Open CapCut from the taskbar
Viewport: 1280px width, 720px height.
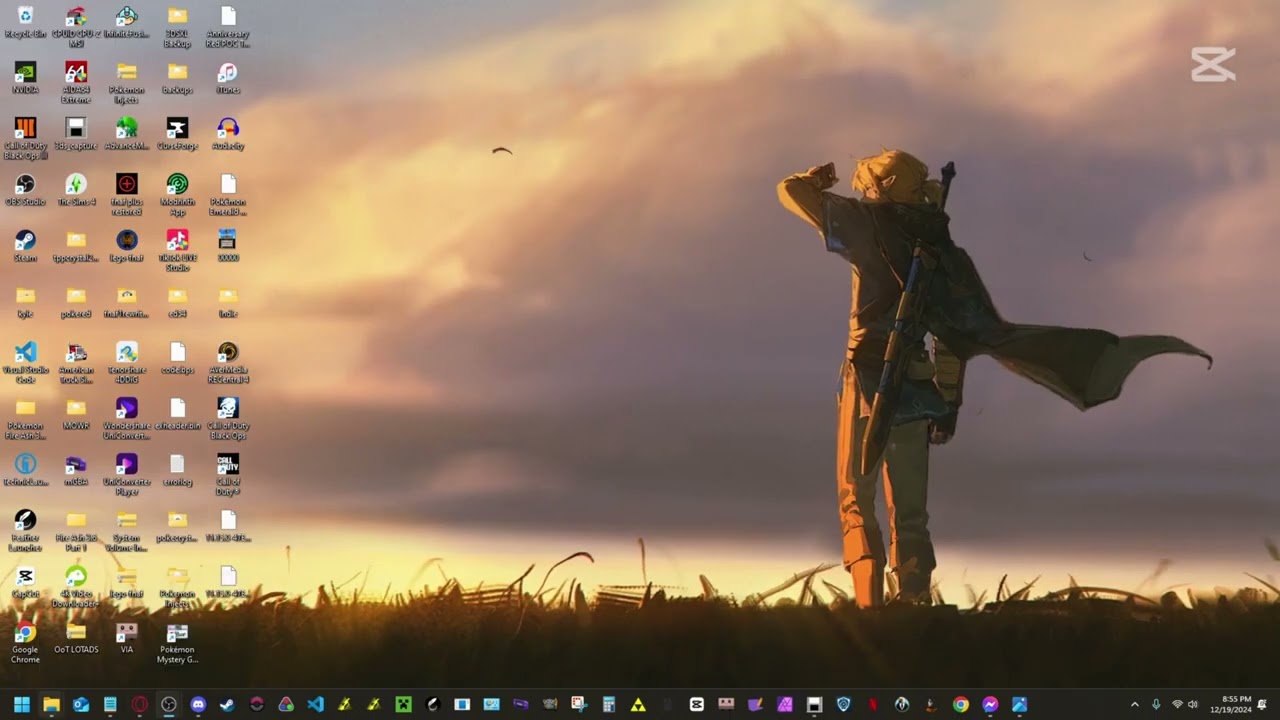tap(697, 704)
